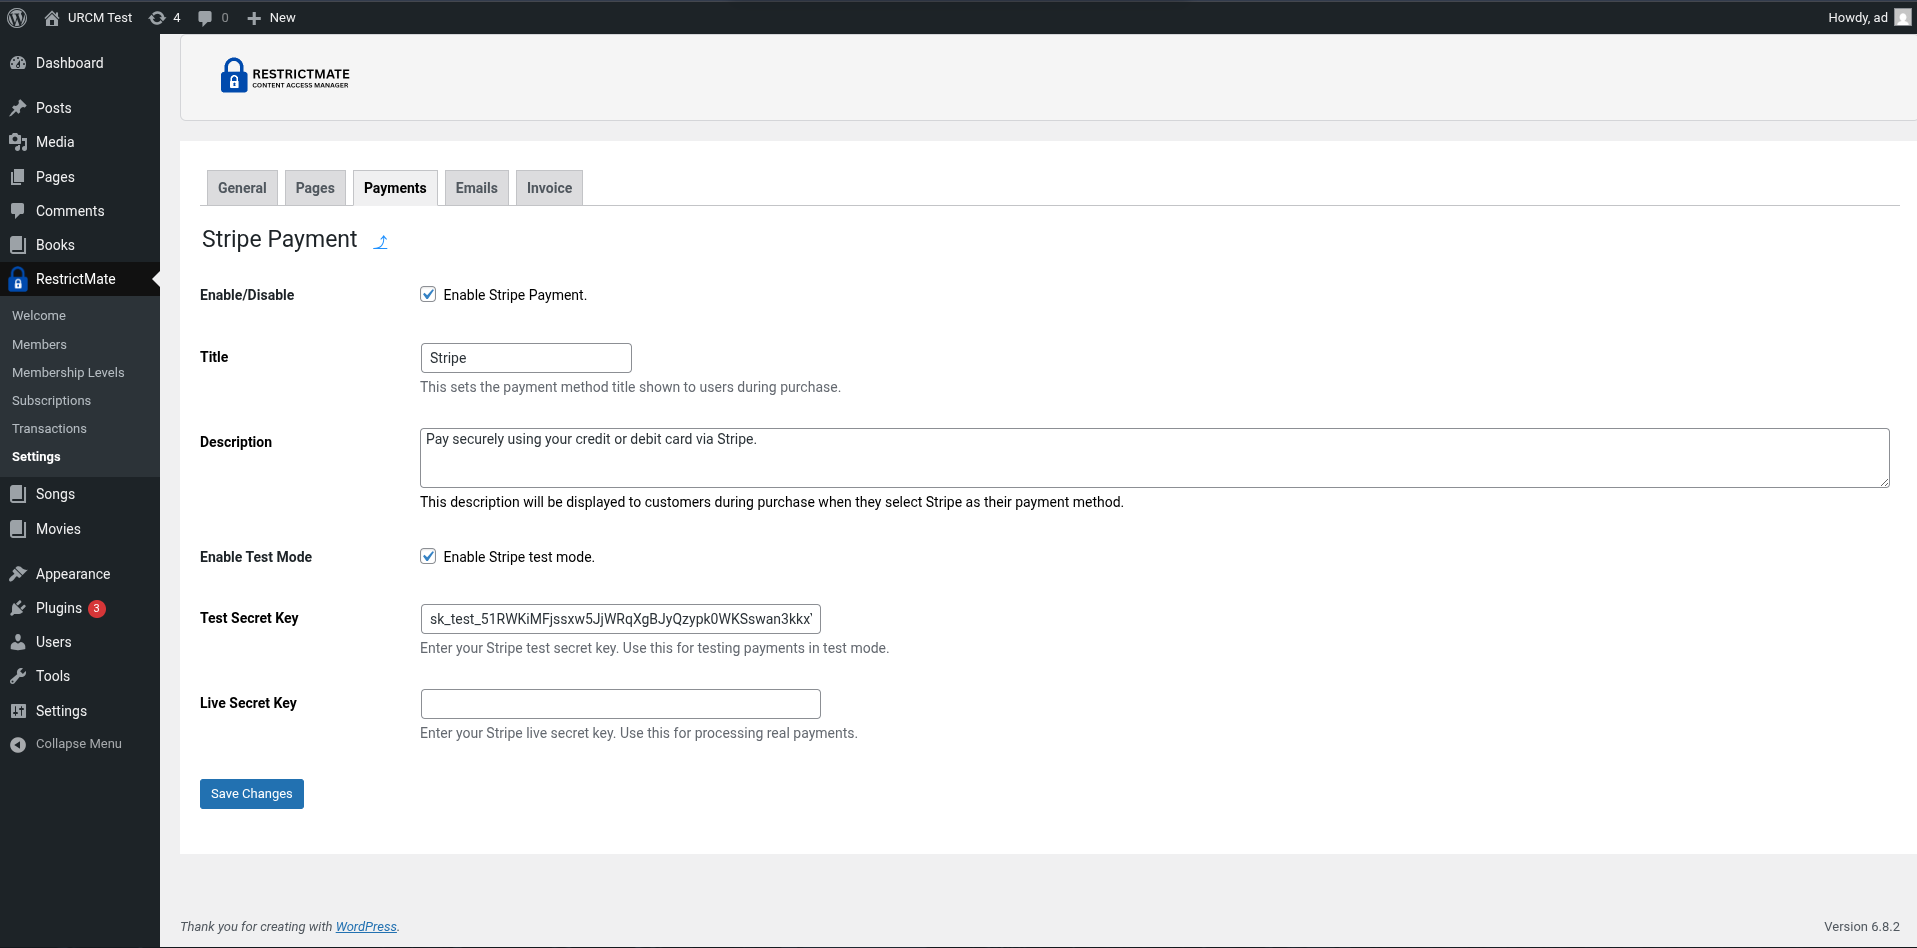Click the URCM Test home icon
Screen dimensions: 1917x948
[52, 18]
